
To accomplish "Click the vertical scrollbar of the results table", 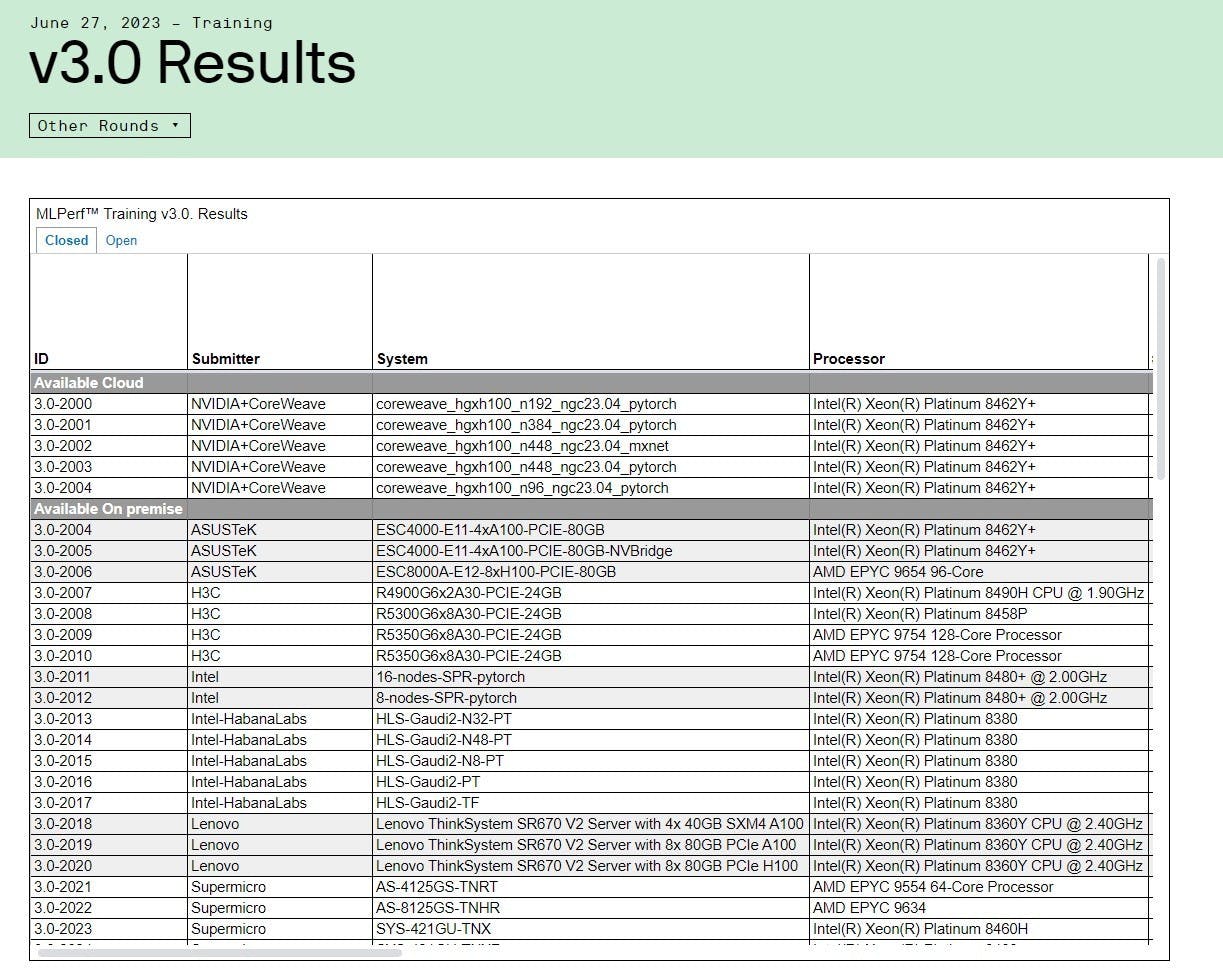I will pyautogui.click(x=1160, y=368).
